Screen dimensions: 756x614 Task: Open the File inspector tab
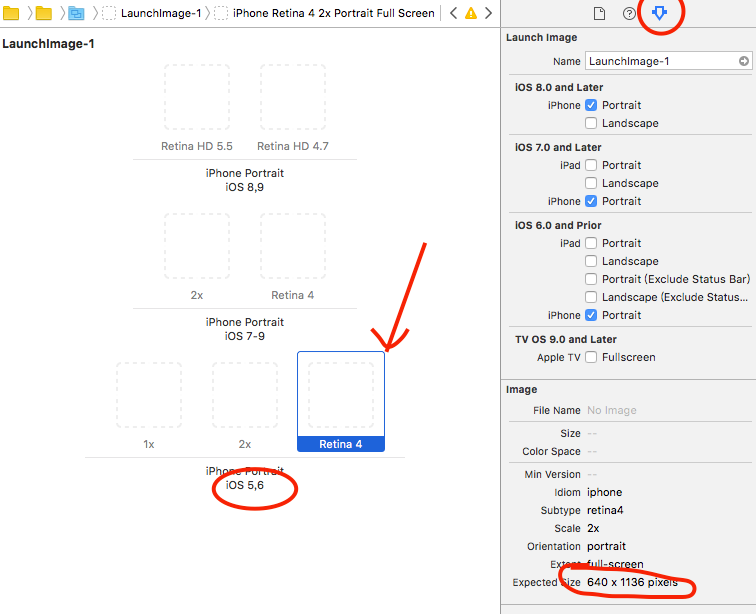click(x=599, y=13)
